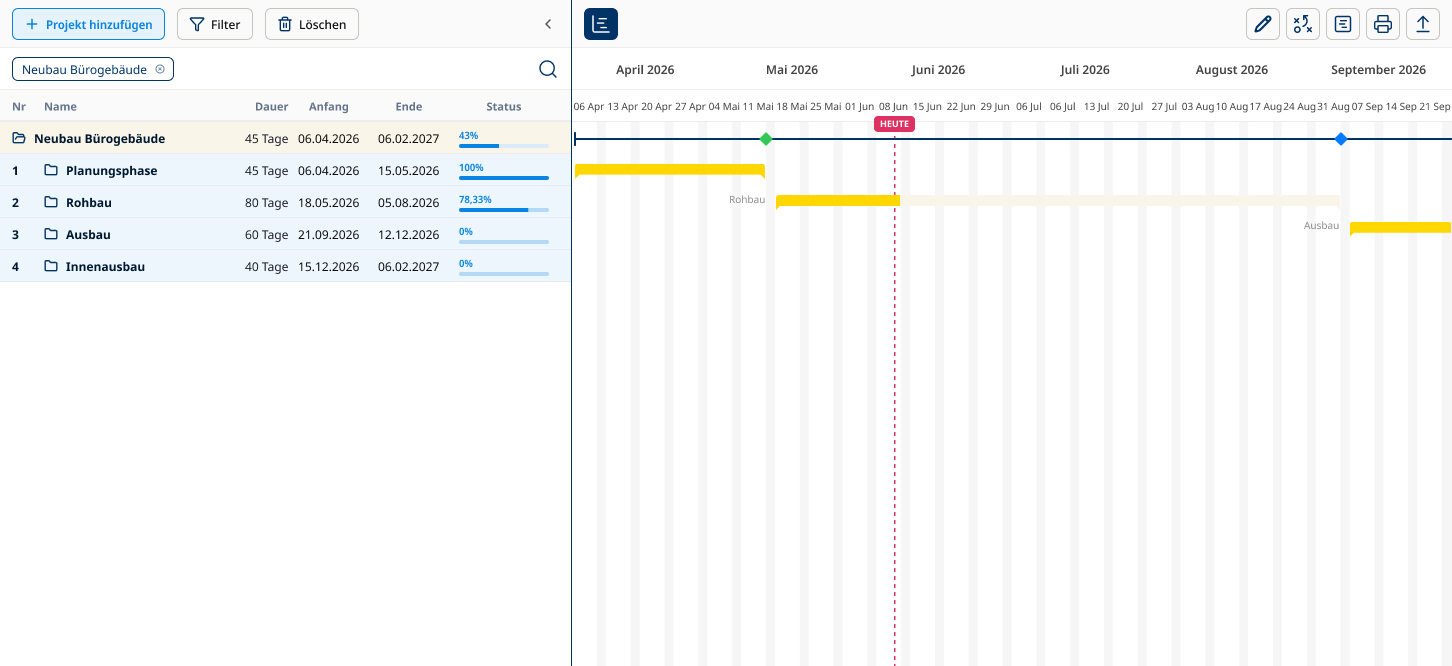The width and height of the screenshot is (1452, 666).
Task: Click the pencil edit icon
Action: tap(1263, 24)
